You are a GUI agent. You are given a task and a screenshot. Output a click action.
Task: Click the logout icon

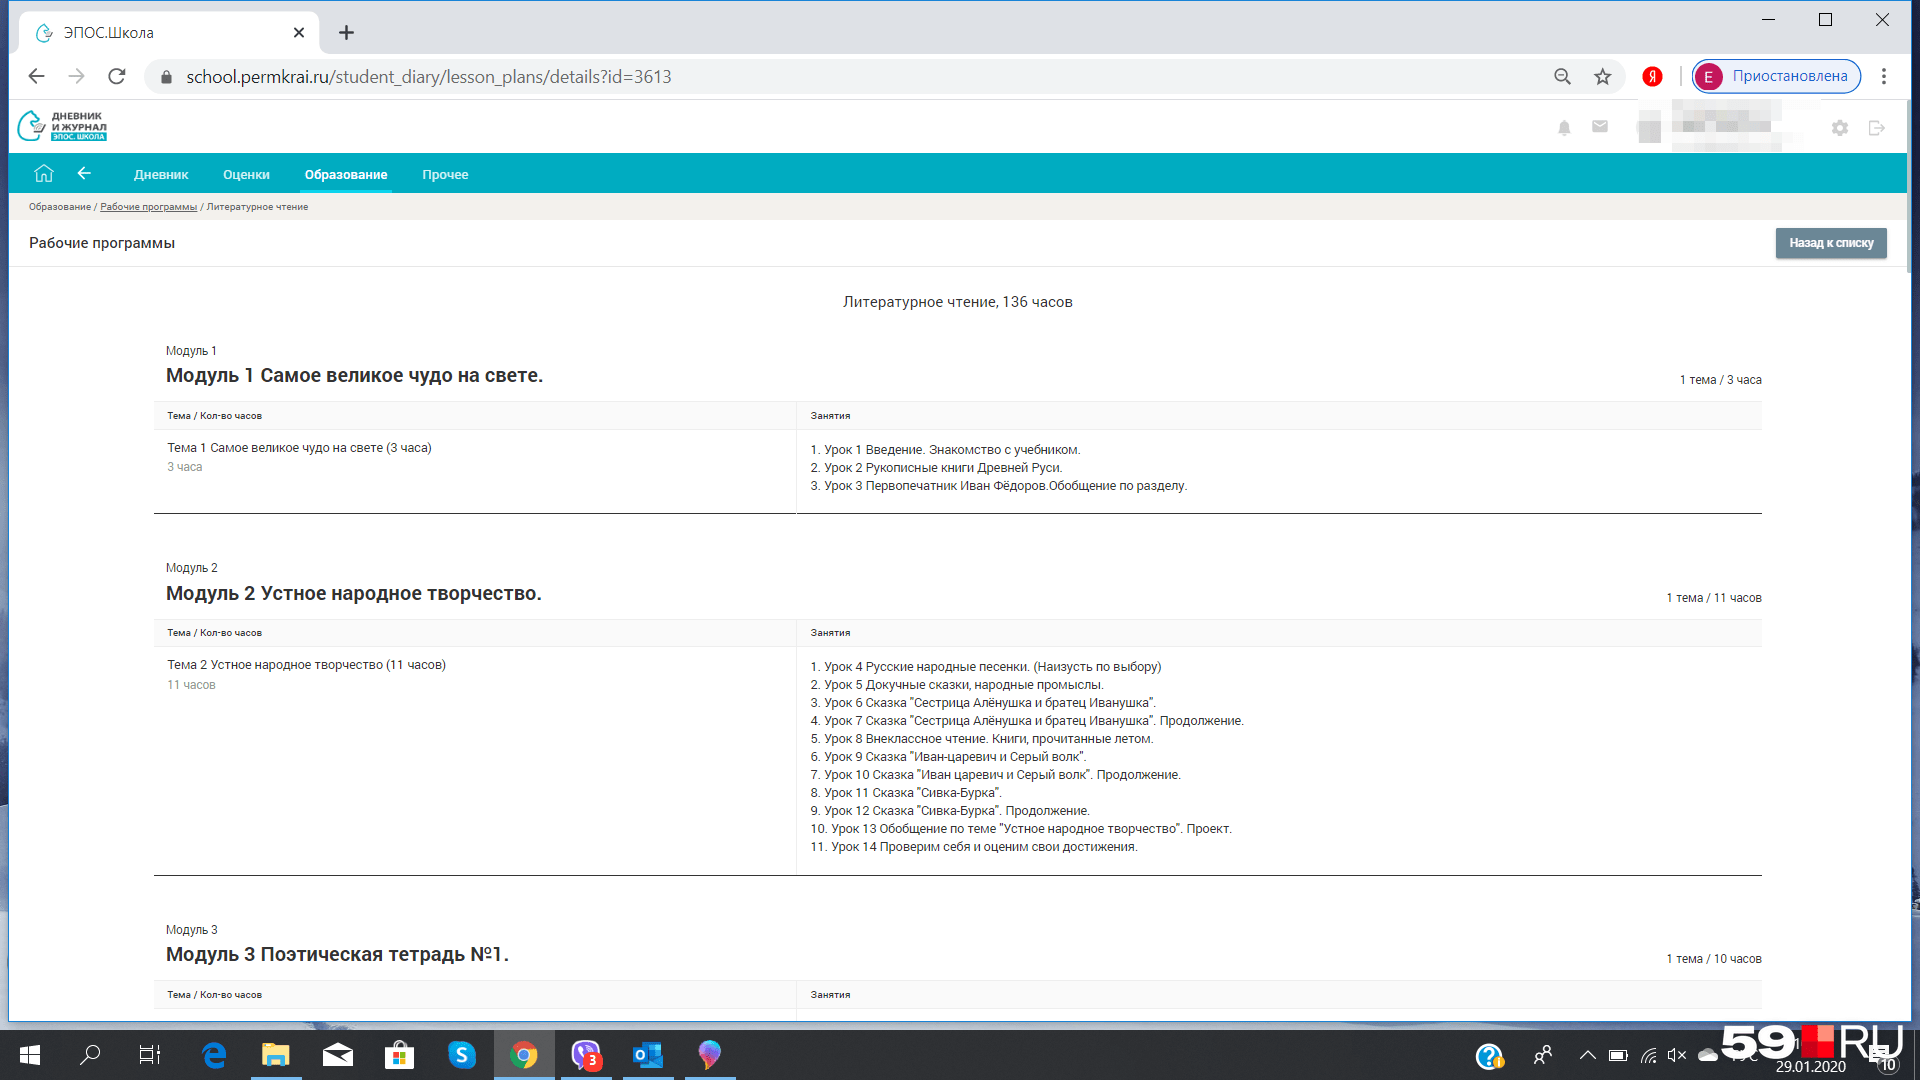click(1876, 127)
